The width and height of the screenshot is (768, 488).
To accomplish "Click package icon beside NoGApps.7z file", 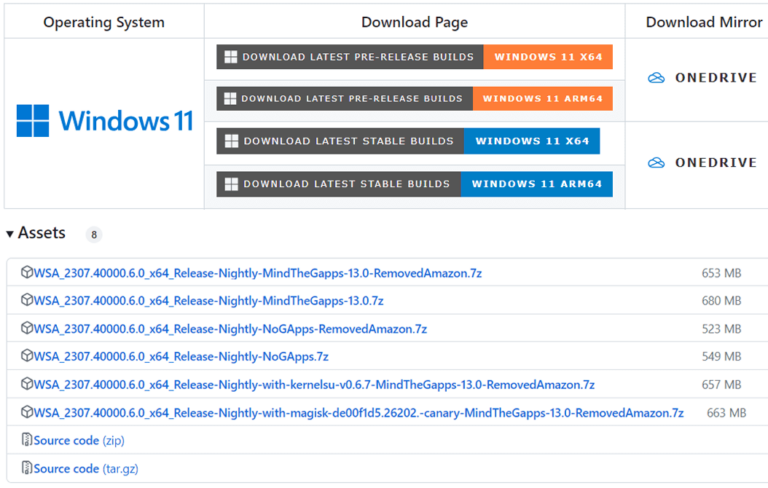I will 27,356.
